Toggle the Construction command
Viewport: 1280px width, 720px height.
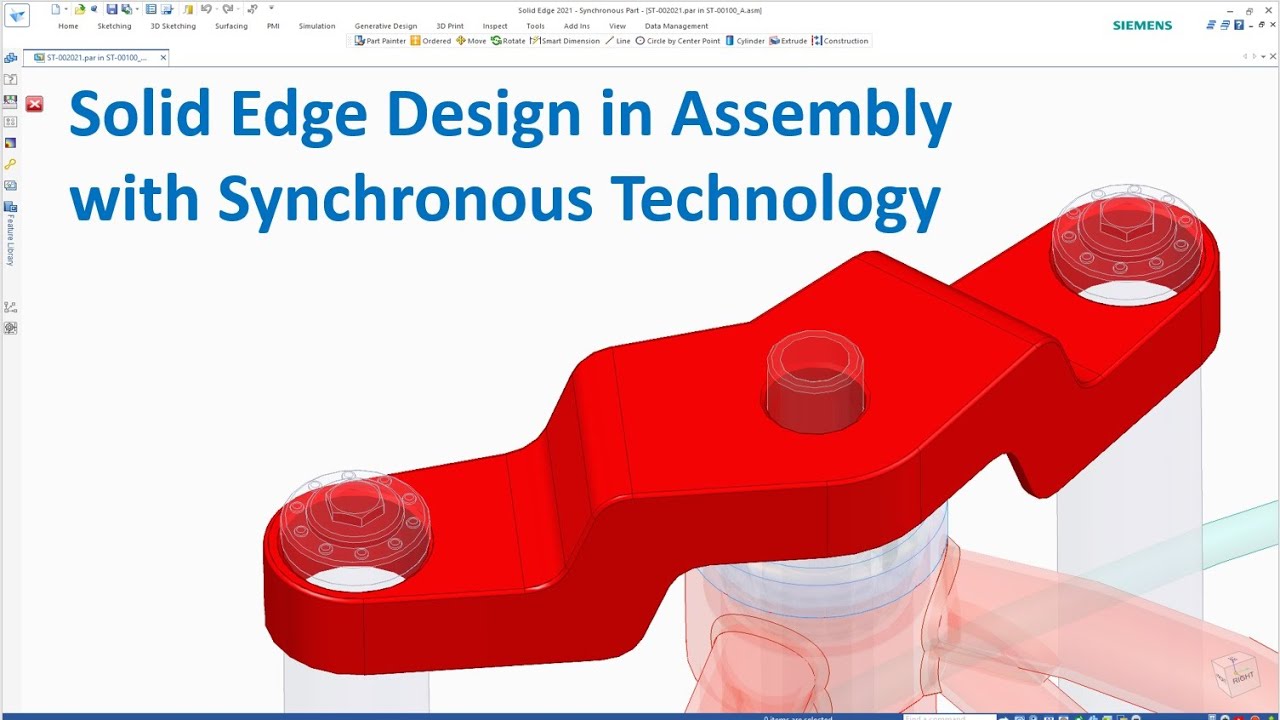841,41
